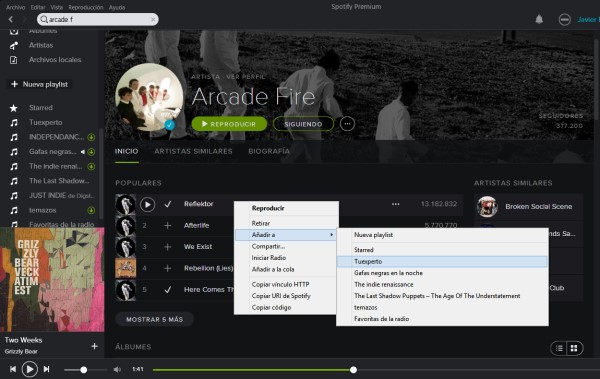The image size is (600, 379).
Task: Click the verified badge on artist photo
Action: point(170,125)
